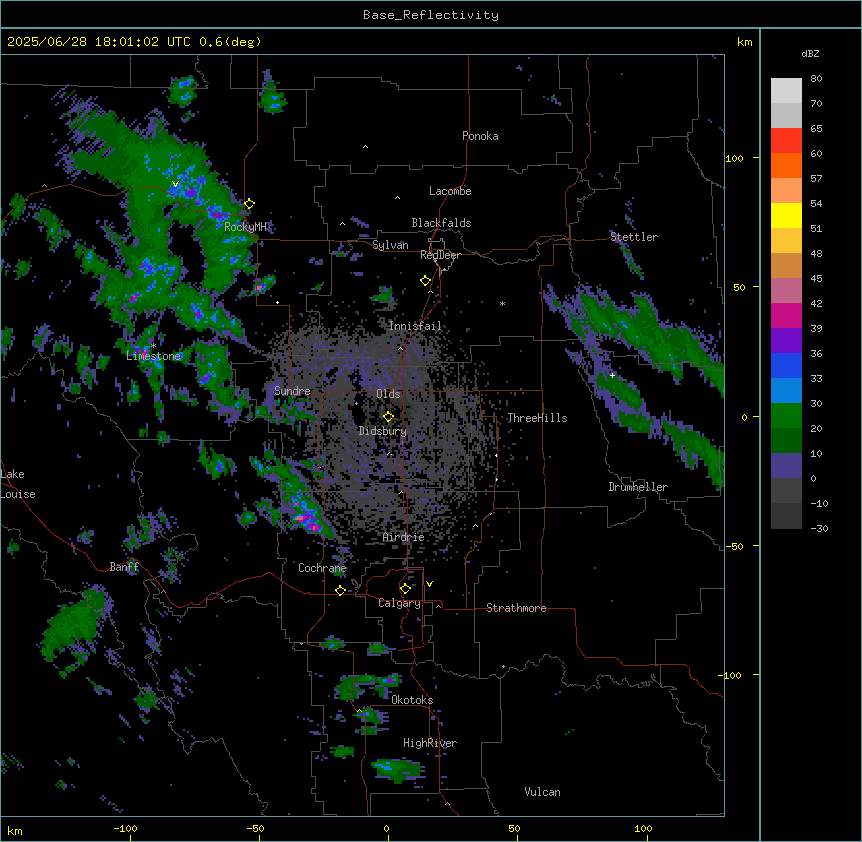Screen dimensions: 862x842
Task: Click the Innisfail city label
Action: click(x=415, y=326)
